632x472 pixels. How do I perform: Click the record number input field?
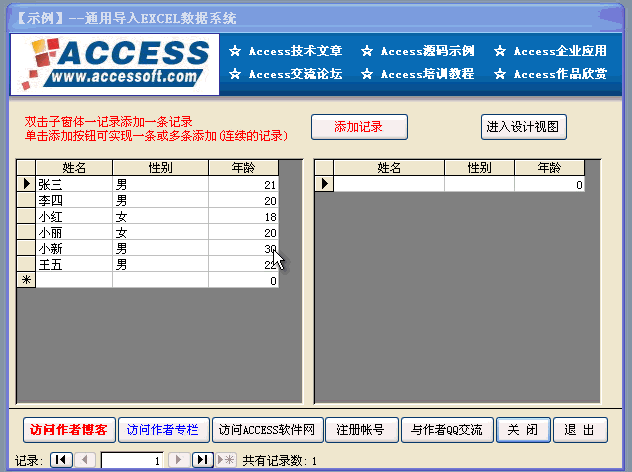pyautogui.click(x=132, y=460)
